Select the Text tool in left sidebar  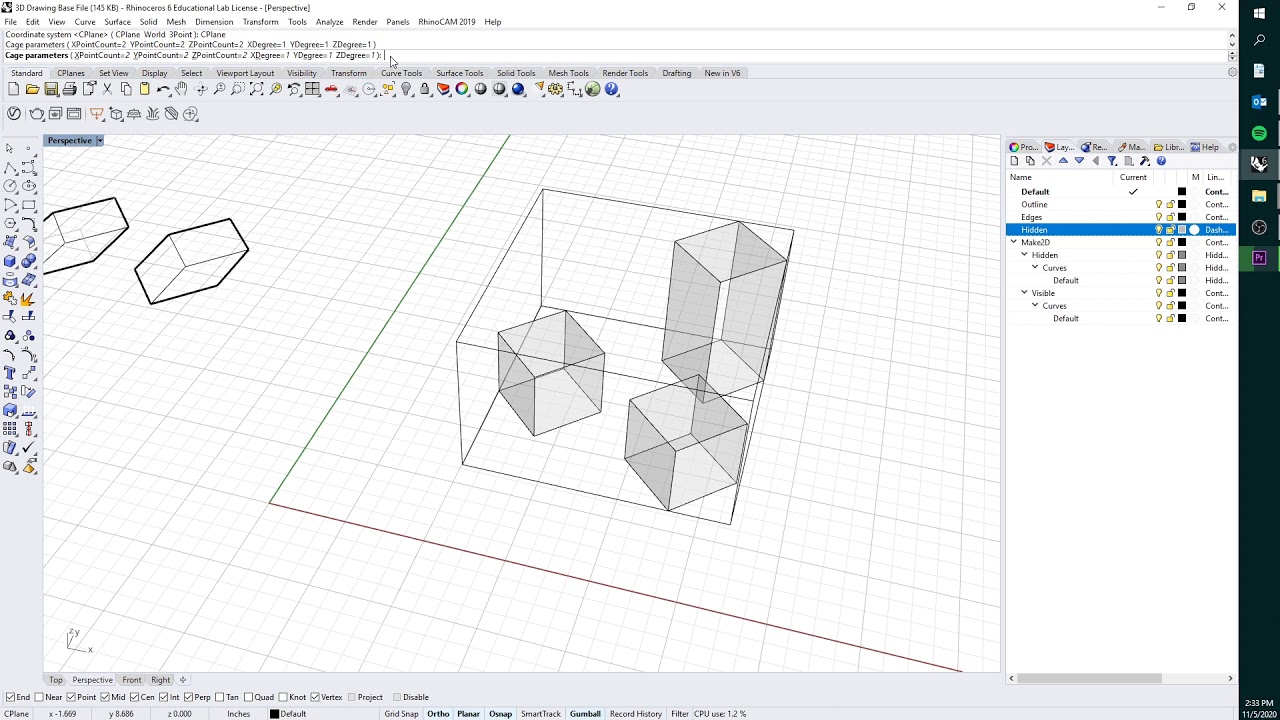[x=10, y=373]
